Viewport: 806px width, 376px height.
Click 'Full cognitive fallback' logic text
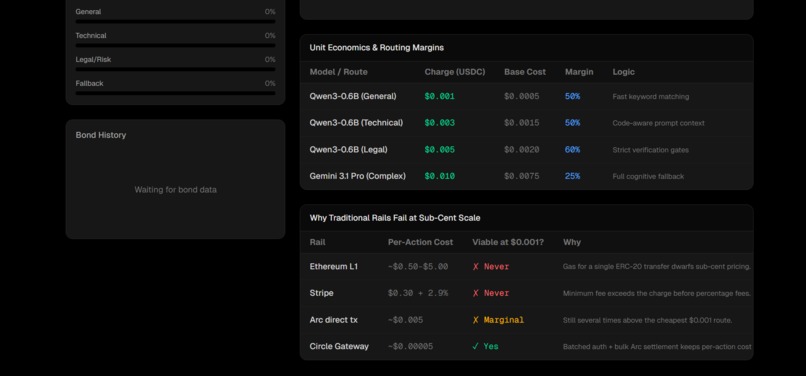click(648, 176)
